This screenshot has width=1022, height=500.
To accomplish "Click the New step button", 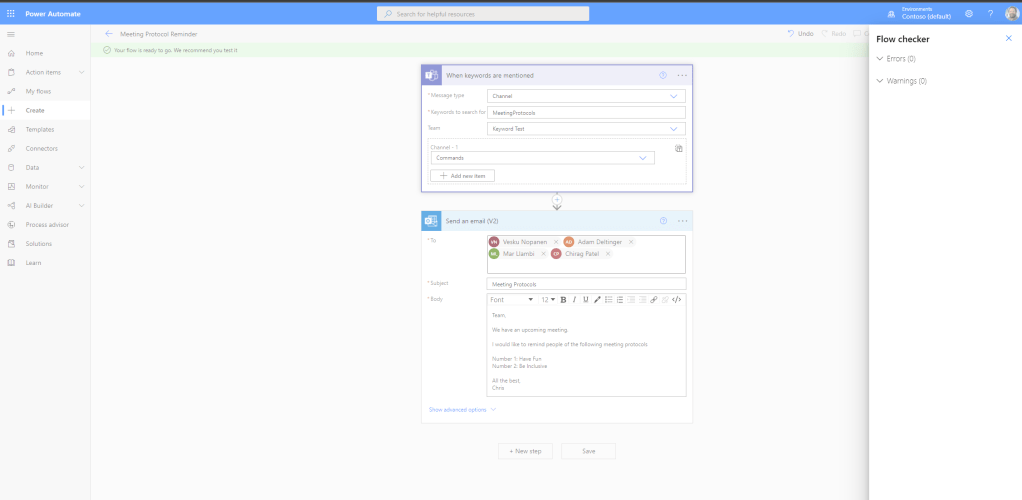I will point(525,451).
